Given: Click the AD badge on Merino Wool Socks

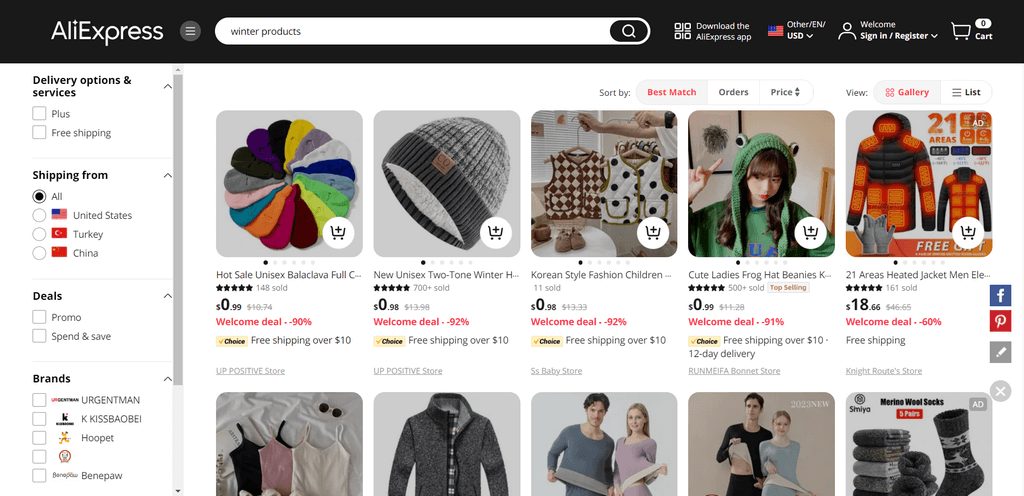Looking at the screenshot, I should click(x=978, y=405).
